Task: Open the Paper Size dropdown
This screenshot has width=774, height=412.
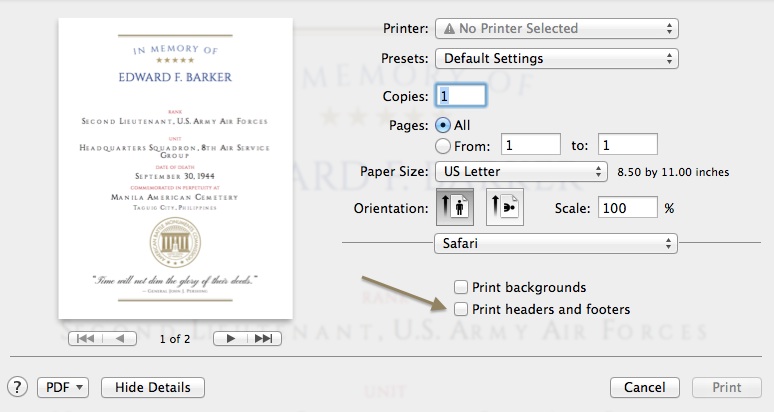Action: pyautogui.click(x=521, y=172)
